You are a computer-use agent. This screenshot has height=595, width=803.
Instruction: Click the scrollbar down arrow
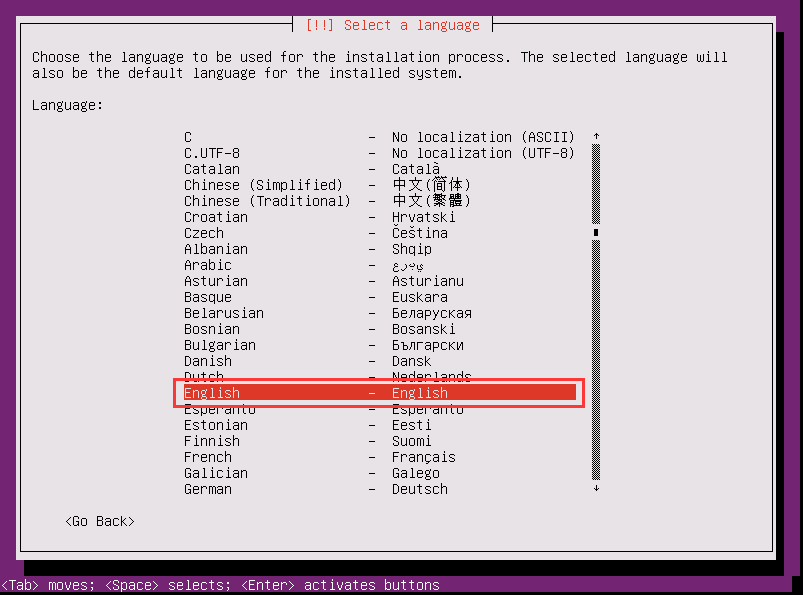pos(596,488)
